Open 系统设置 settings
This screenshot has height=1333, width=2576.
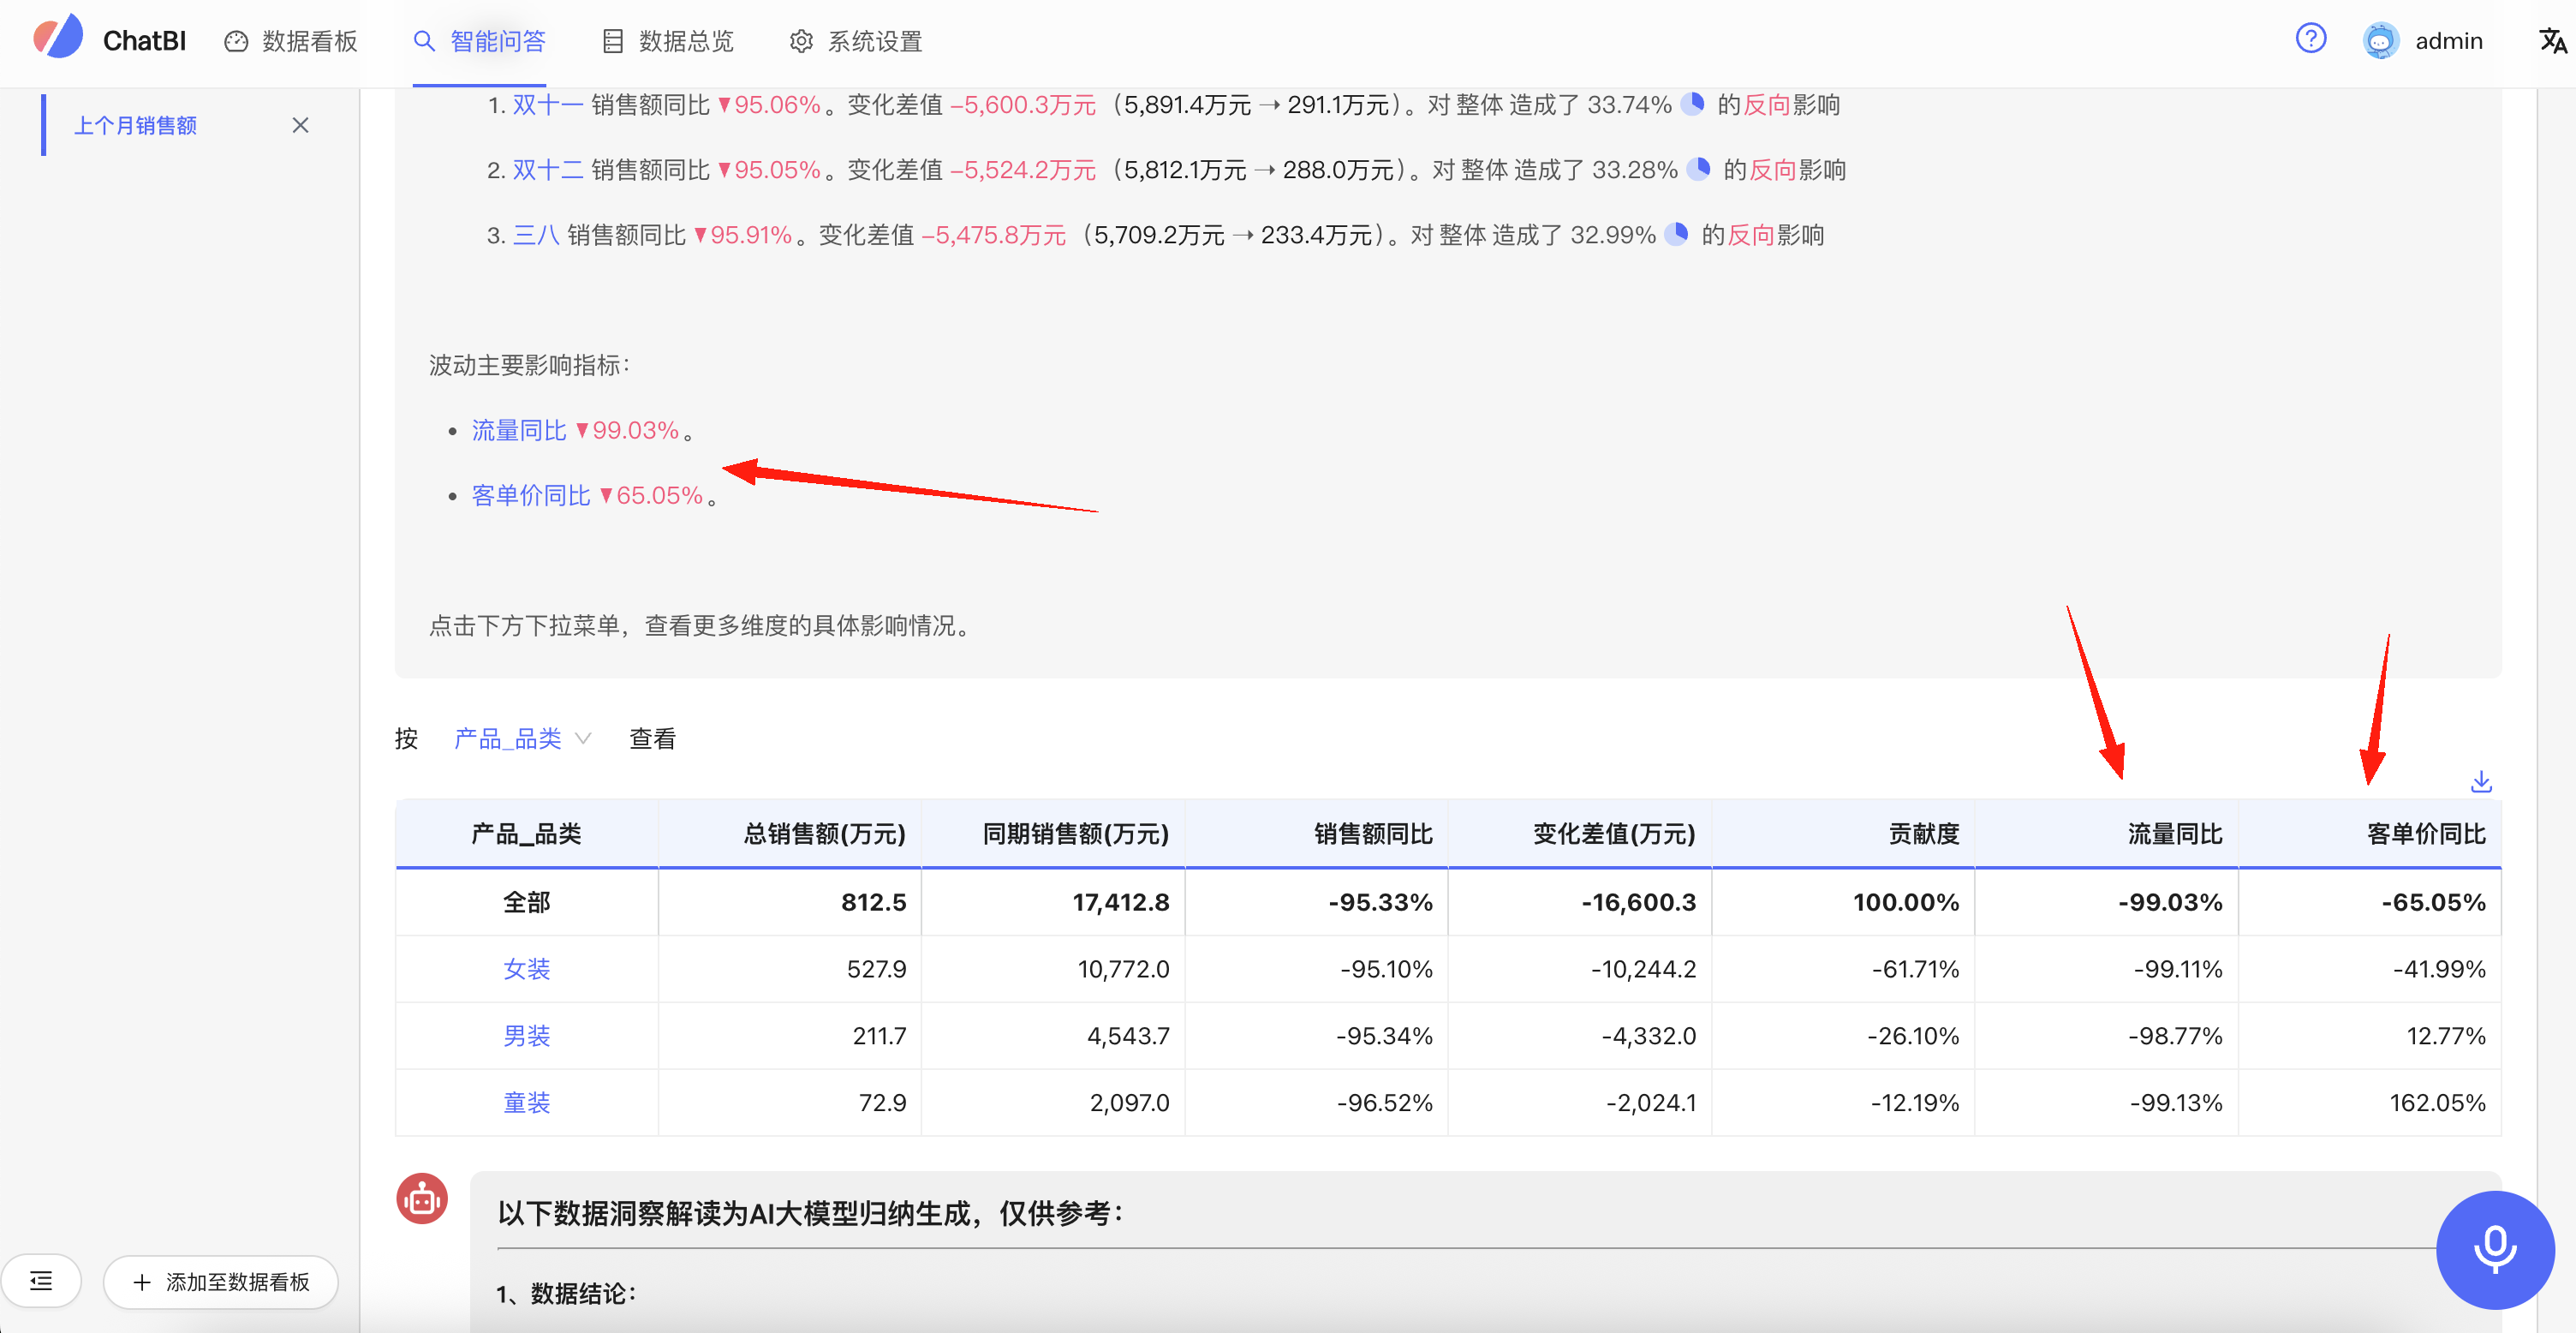pyautogui.click(x=853, y=41)
